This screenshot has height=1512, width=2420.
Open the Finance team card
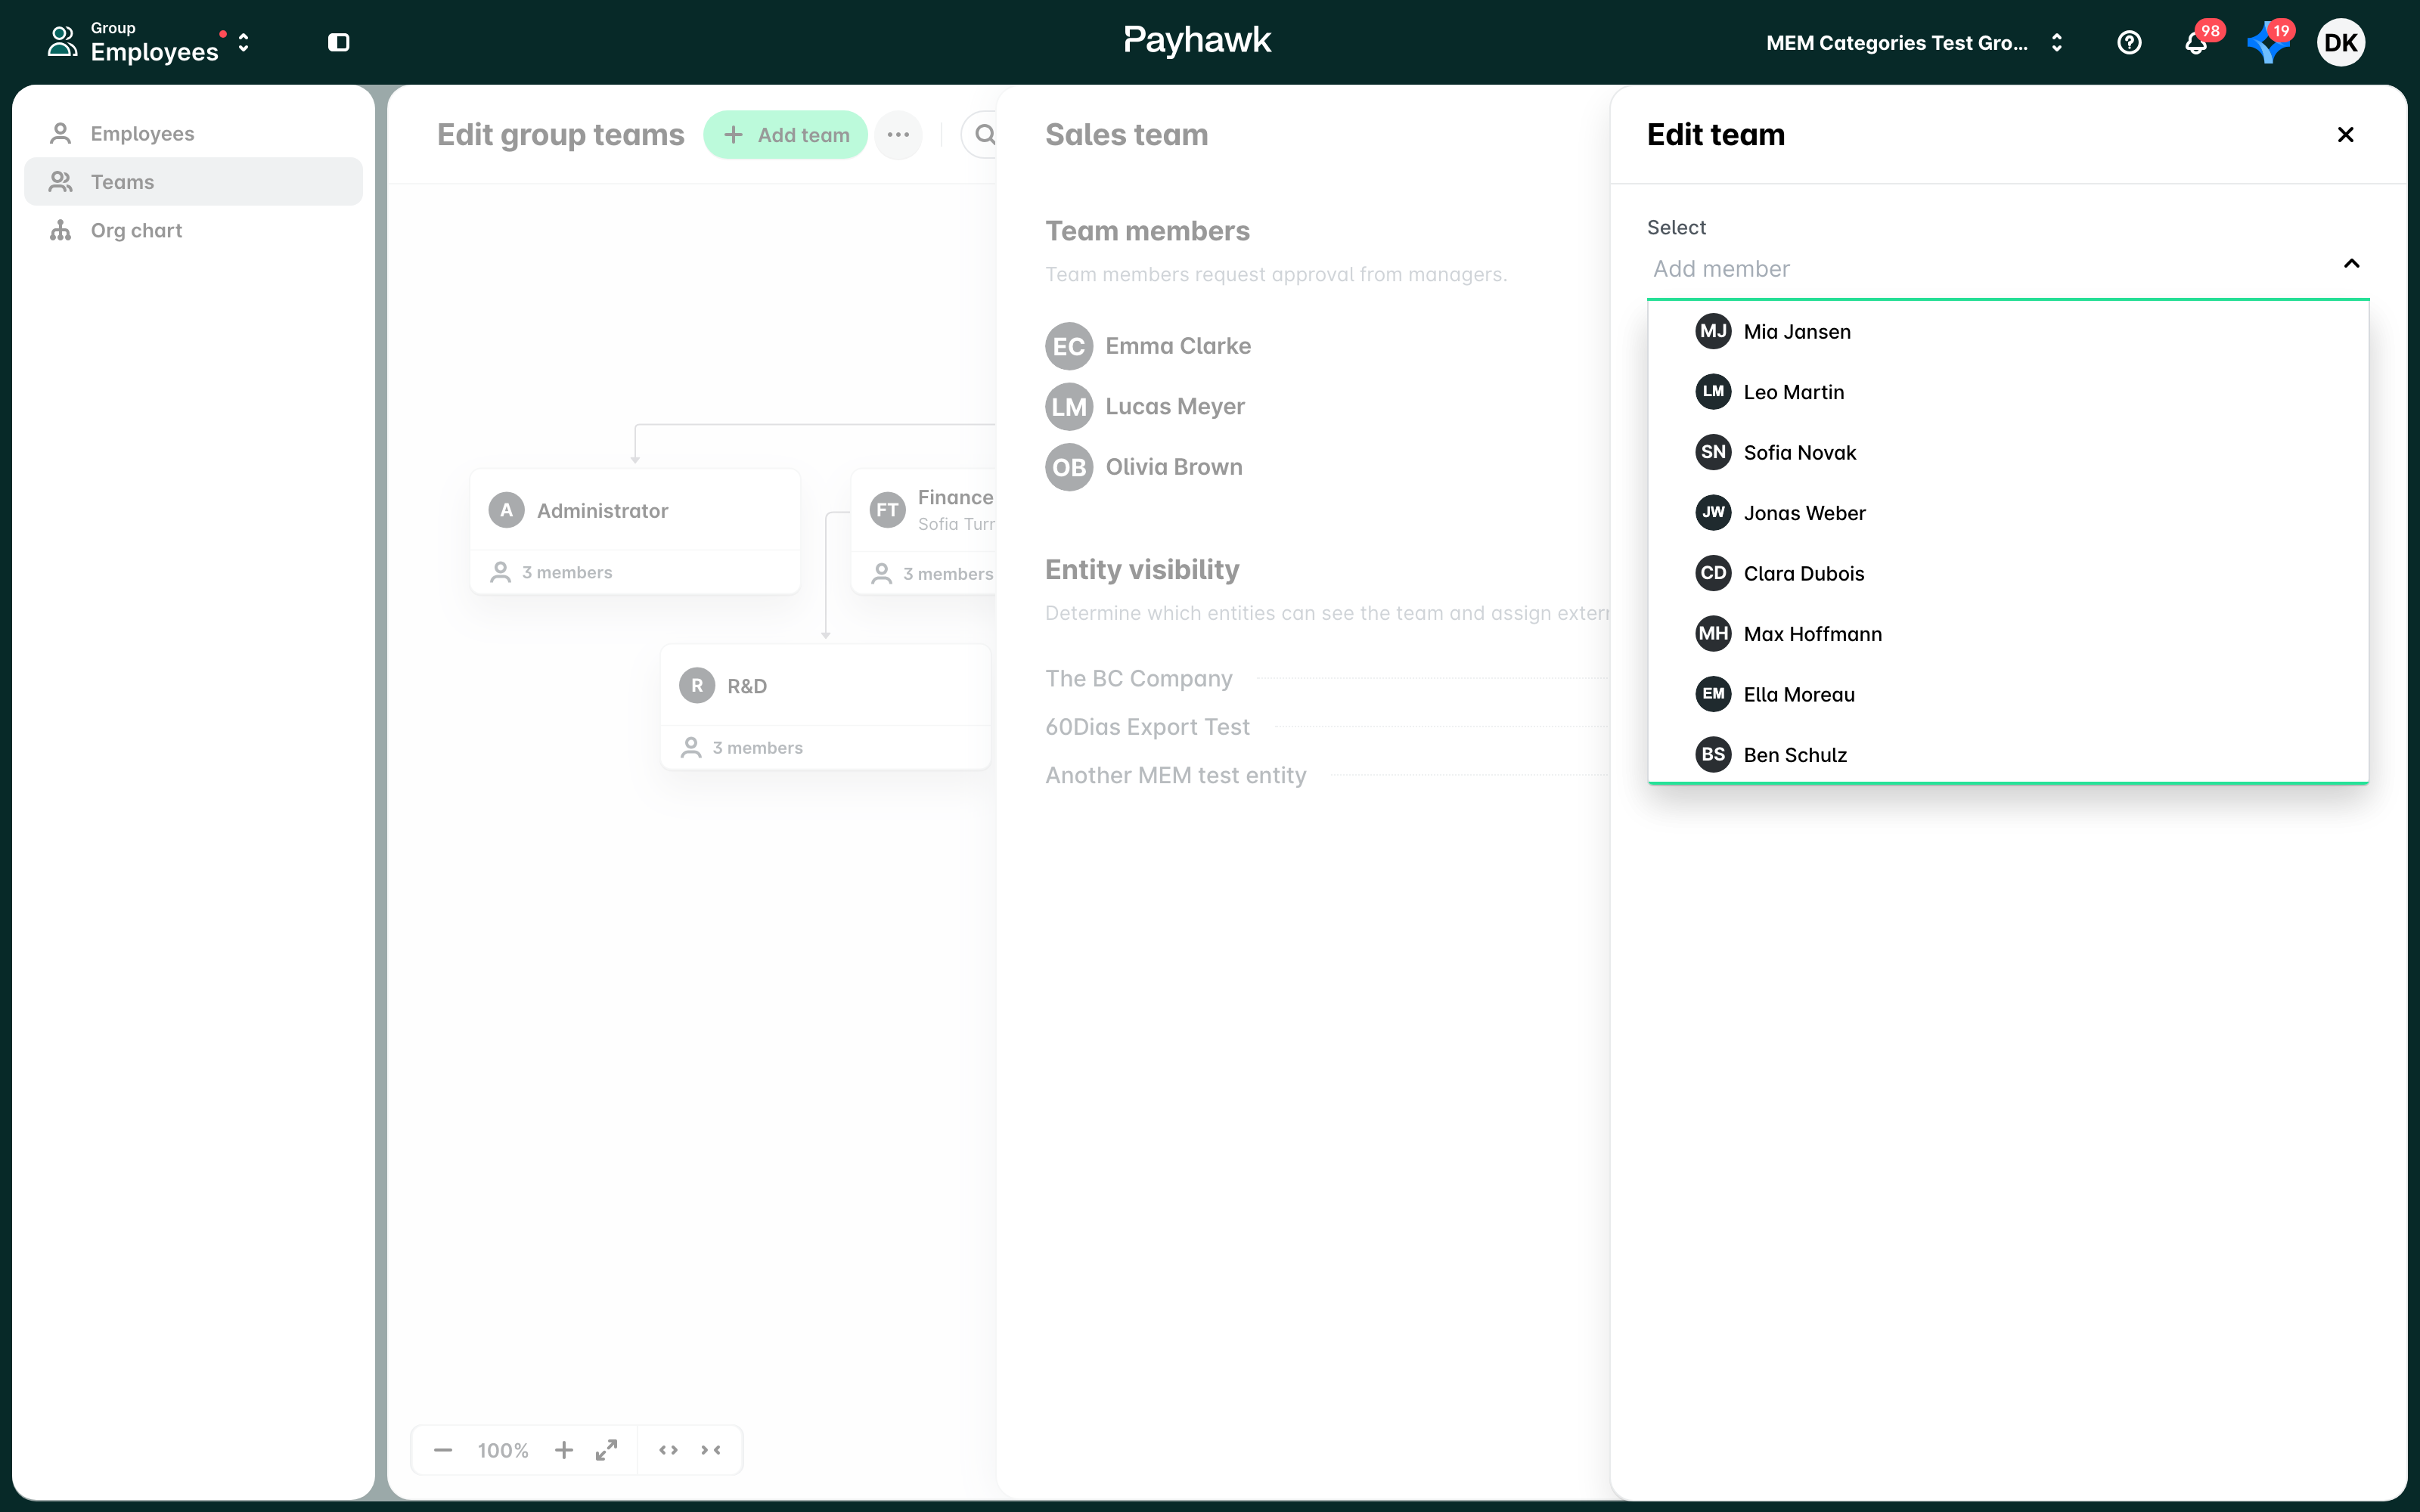click(x=924, y=531)
